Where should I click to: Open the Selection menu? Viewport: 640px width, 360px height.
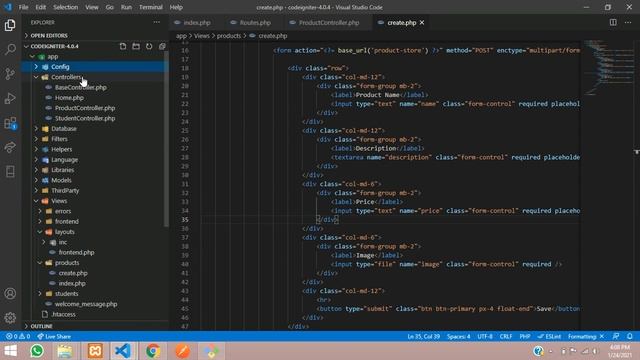click(x=66, y=7)
